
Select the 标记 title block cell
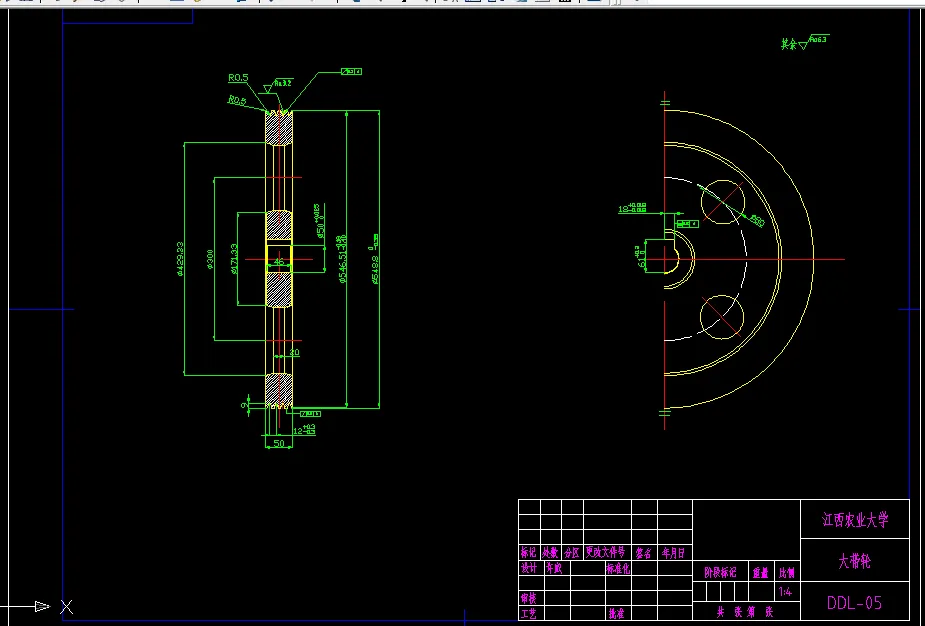529,553
